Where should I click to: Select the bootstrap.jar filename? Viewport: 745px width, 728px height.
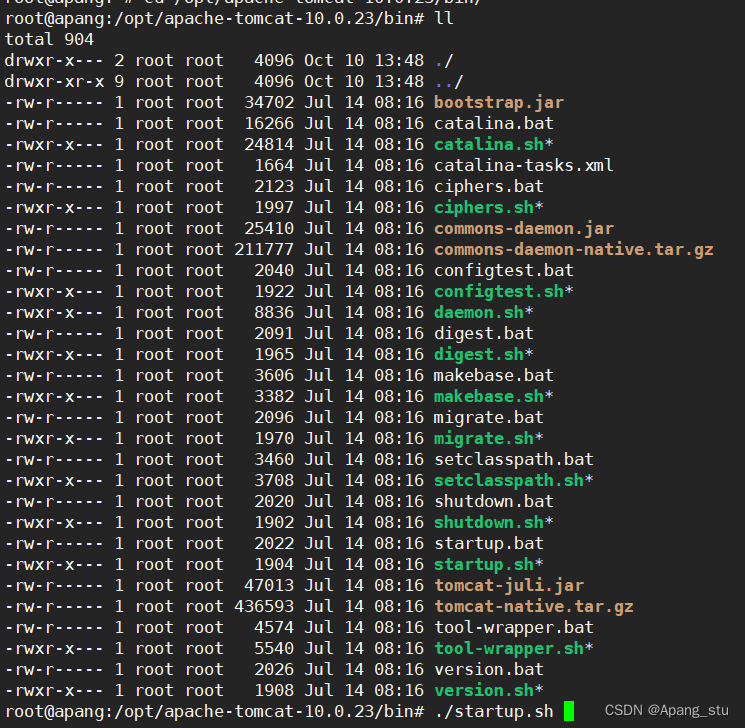(499, 103)
